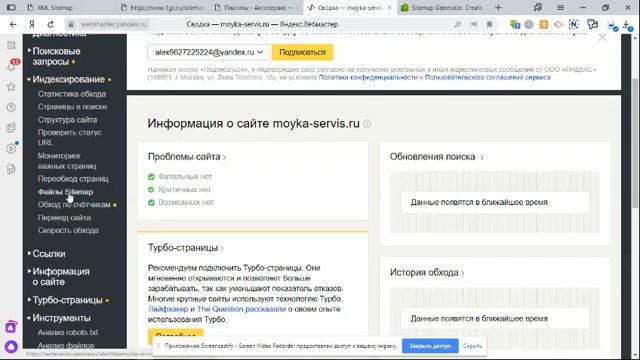
Task: Click the address bar URL field
Action: [113, 24]
